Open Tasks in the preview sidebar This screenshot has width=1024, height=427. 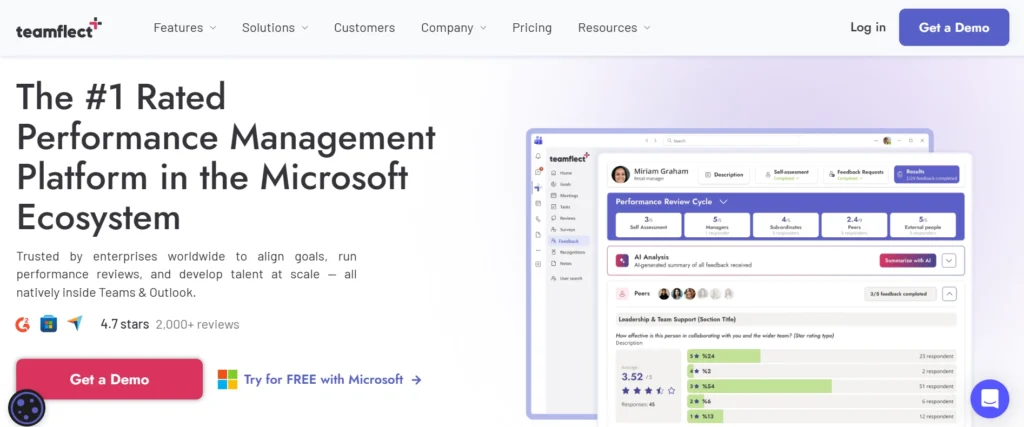(x=561, y=206)
